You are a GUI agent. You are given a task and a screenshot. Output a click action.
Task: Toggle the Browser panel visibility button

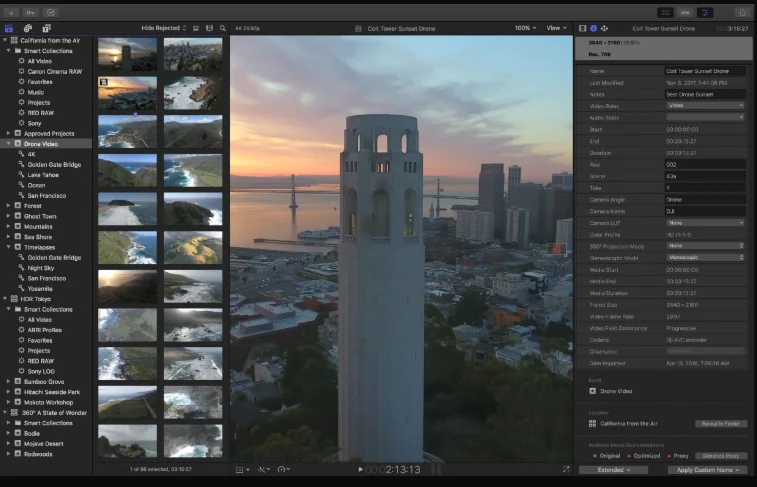(x=665, y=12)
